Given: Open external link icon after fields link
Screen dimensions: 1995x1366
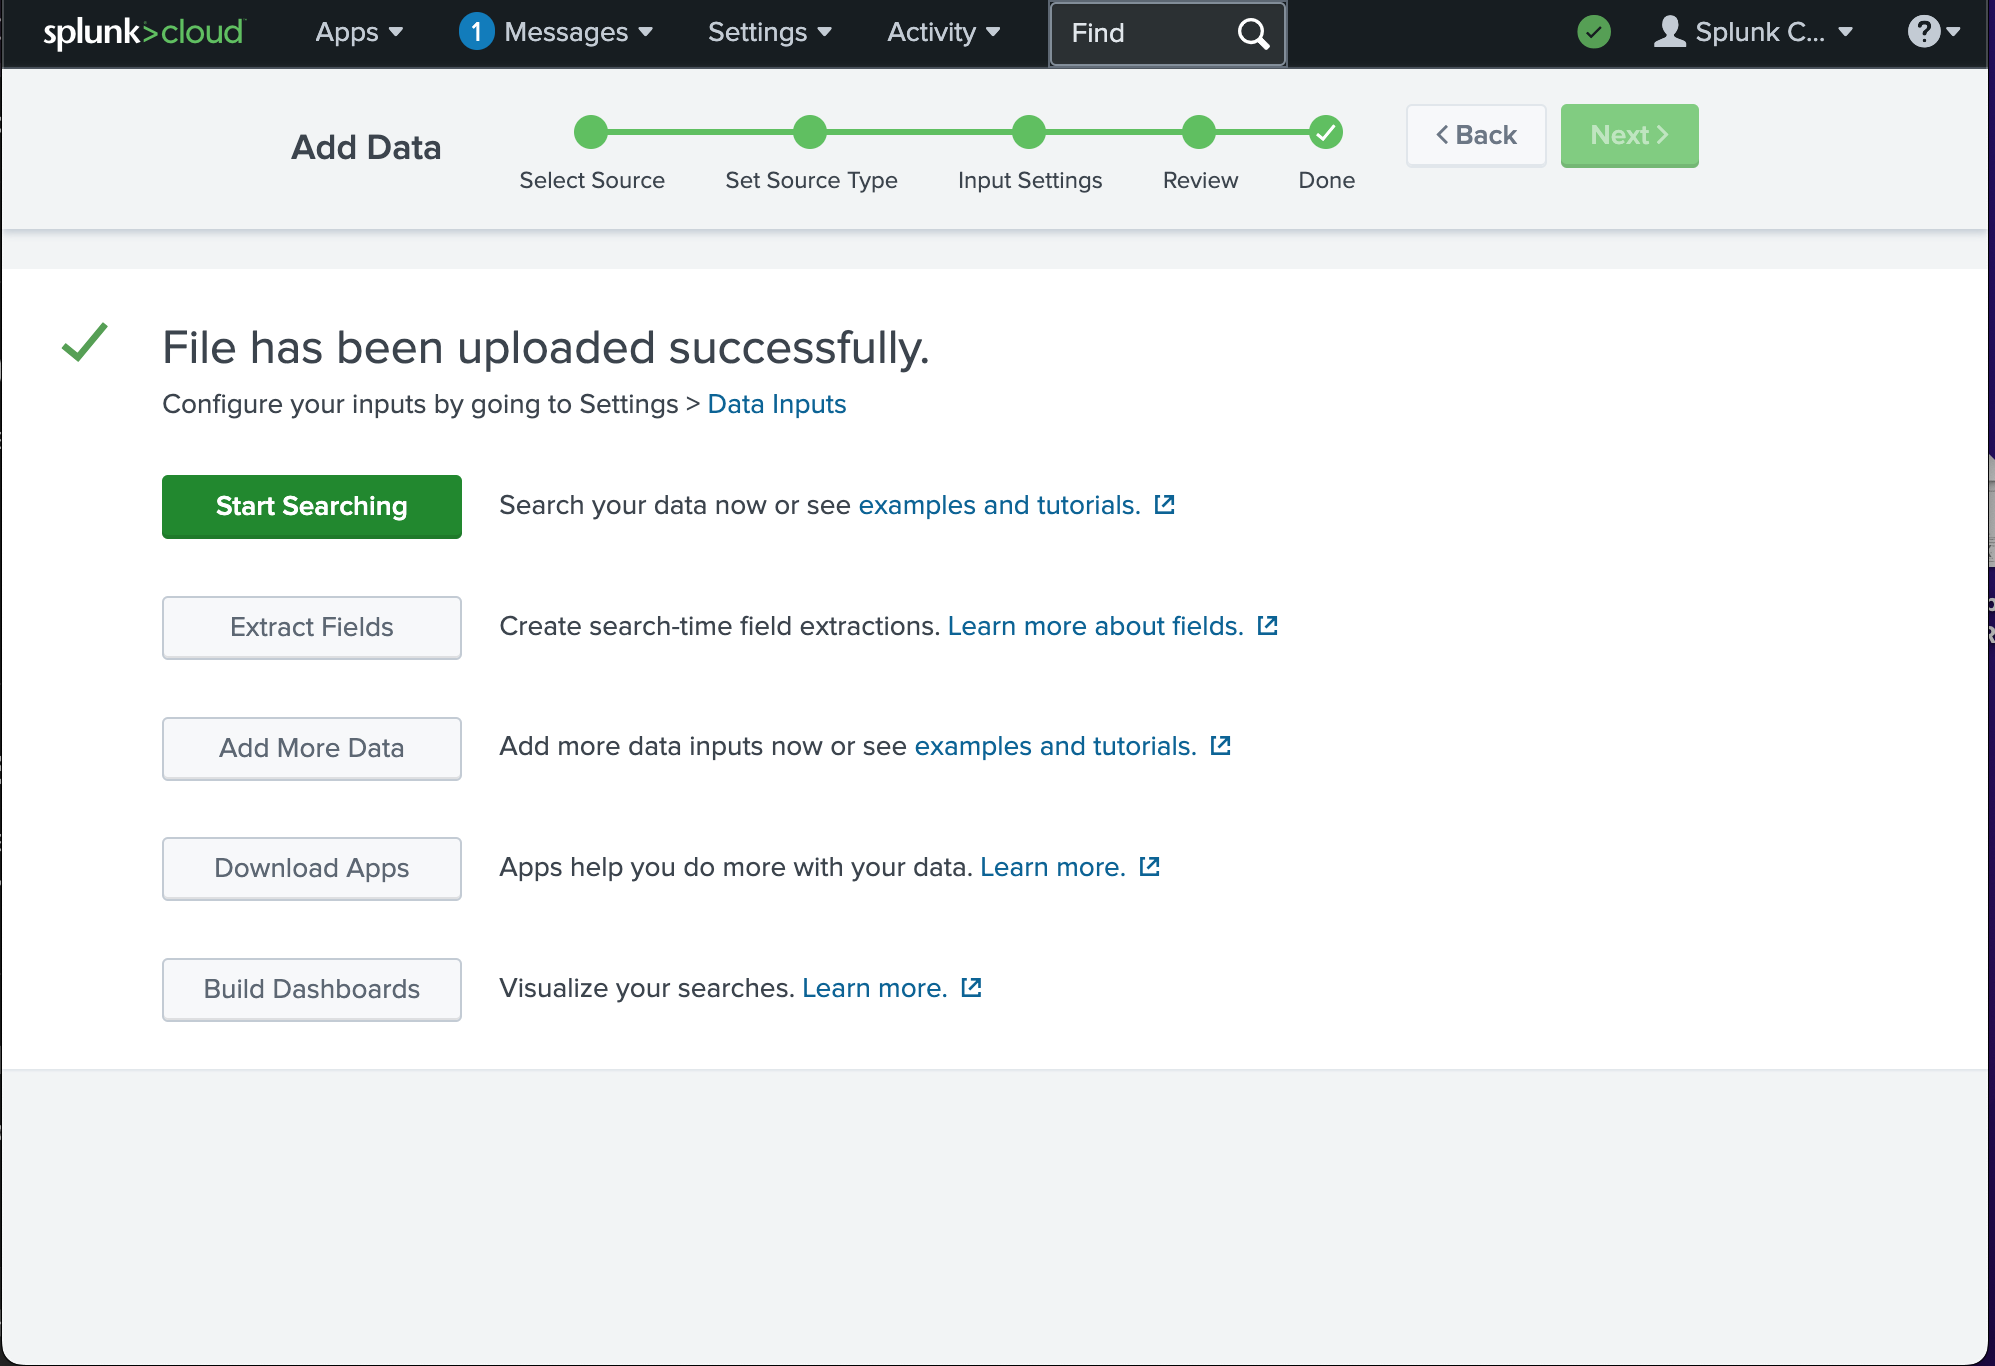Looking at the screenshot, I should click(x=1267, y=626).
